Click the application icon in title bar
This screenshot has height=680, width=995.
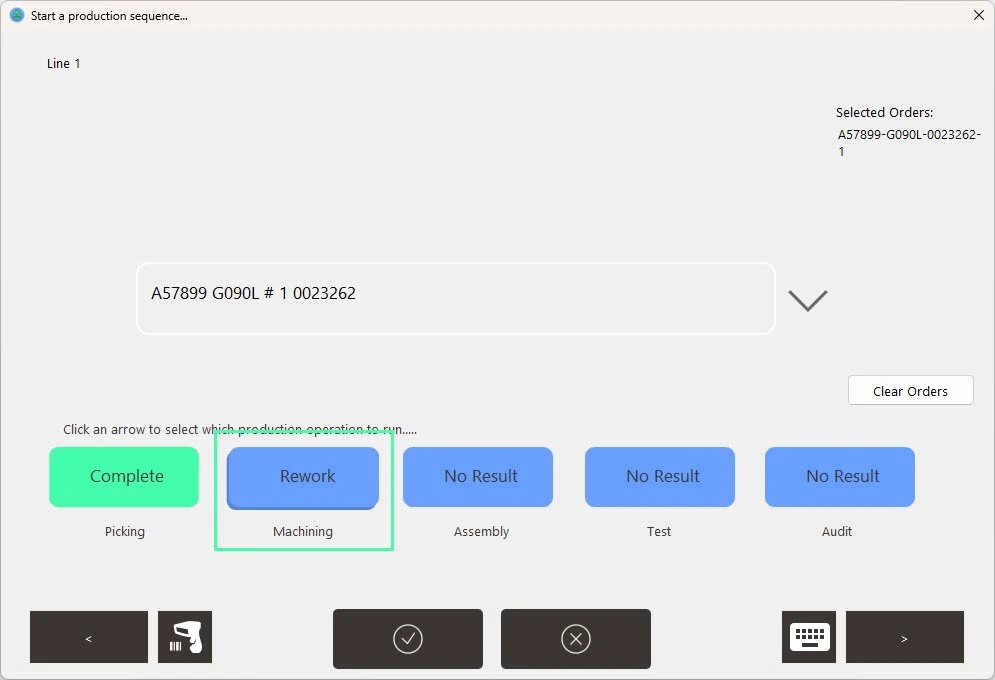click(16, 15)
